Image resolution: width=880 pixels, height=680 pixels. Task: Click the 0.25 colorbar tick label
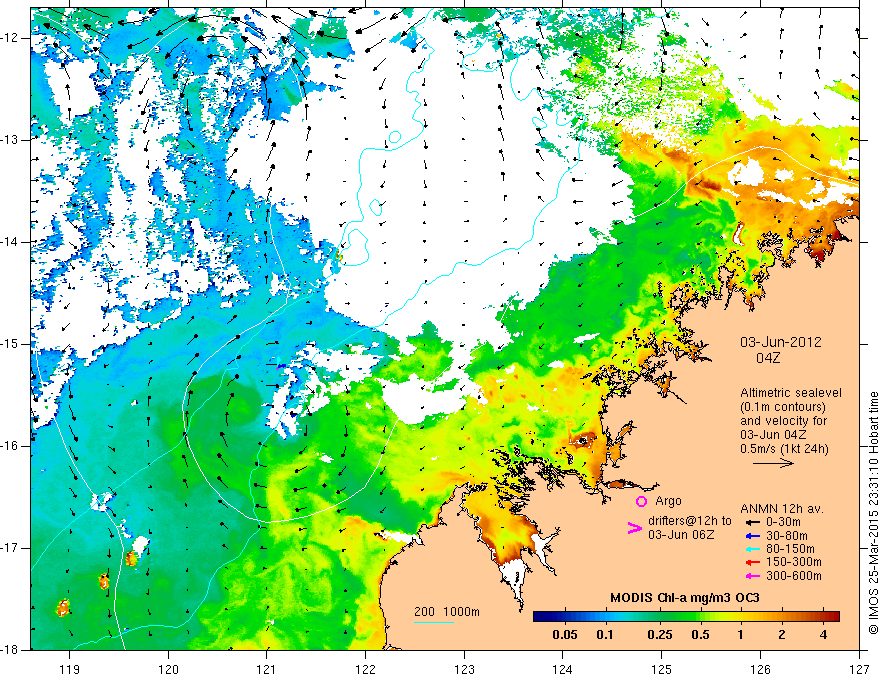[x=659, y=635]
